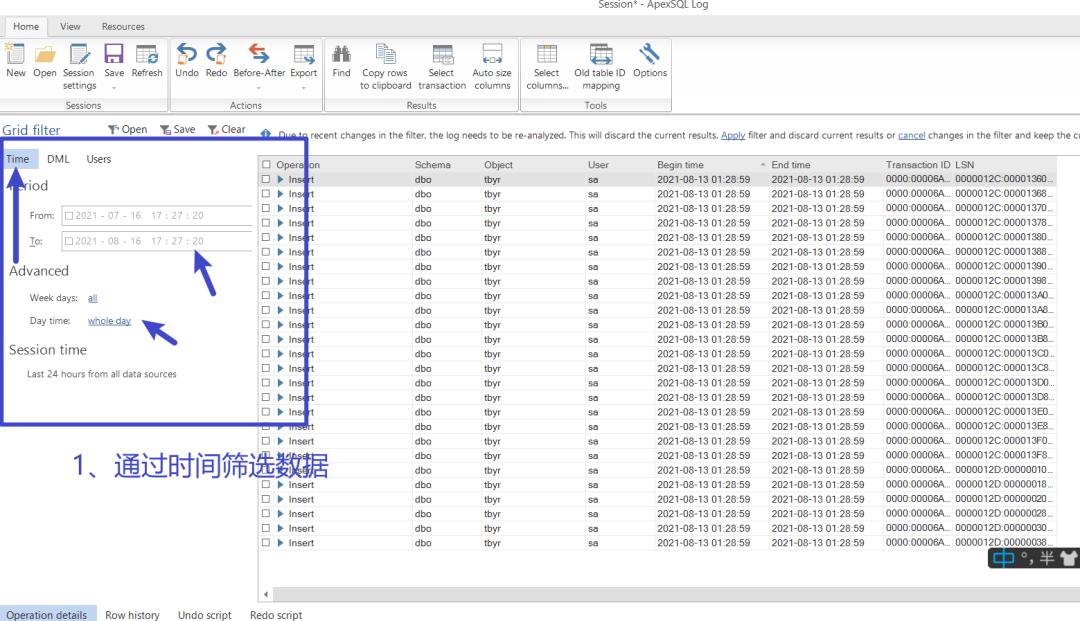Click the Options icon in Tools group
The image size is (1080, 621).
[x=650, y=57]
